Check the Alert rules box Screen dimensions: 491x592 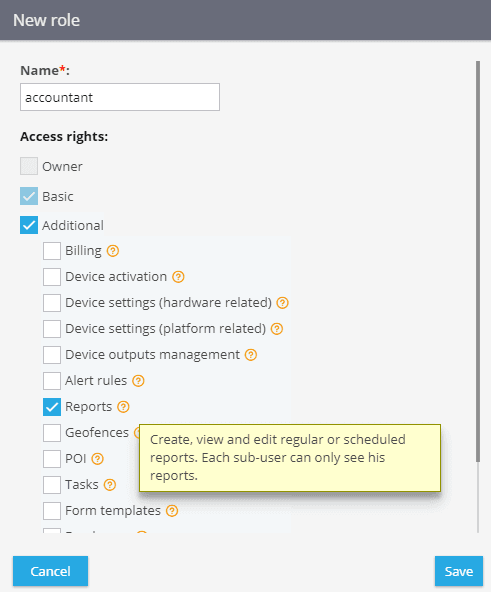coord(52,381)
